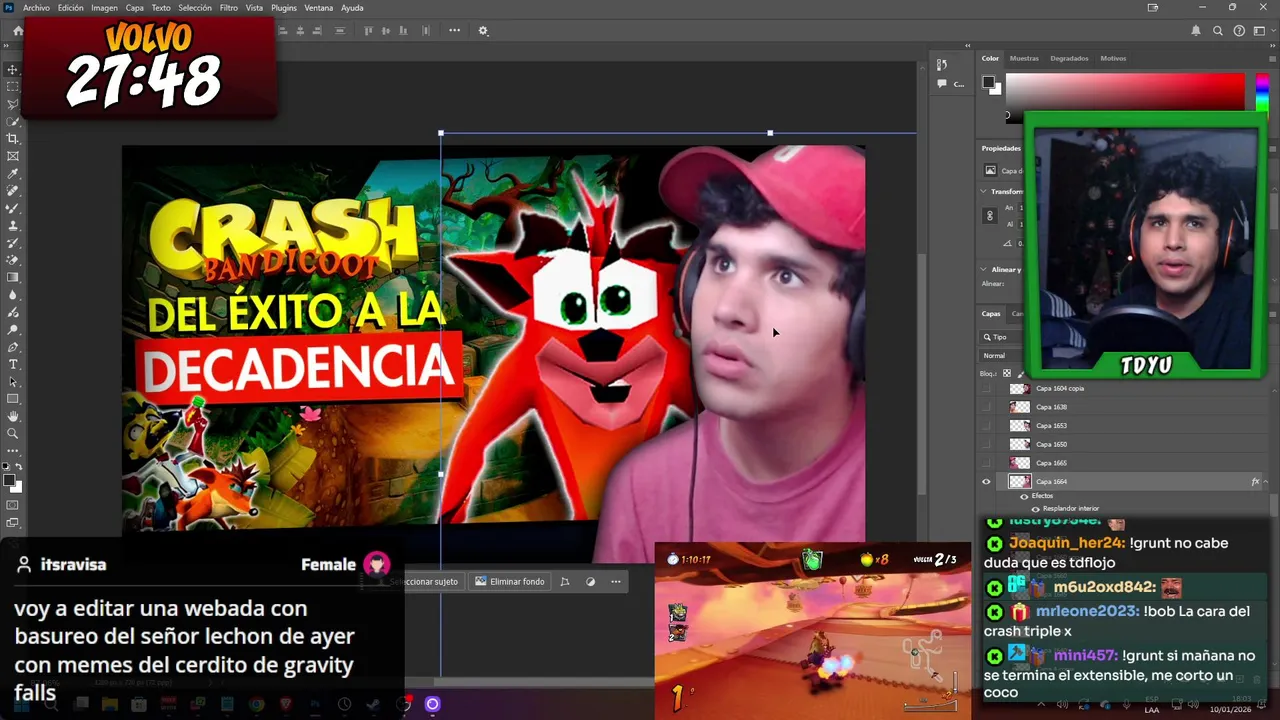Click Seleccionar sujeto button
The height and width of the screenshot is (720, 1280).
point(424,581)
